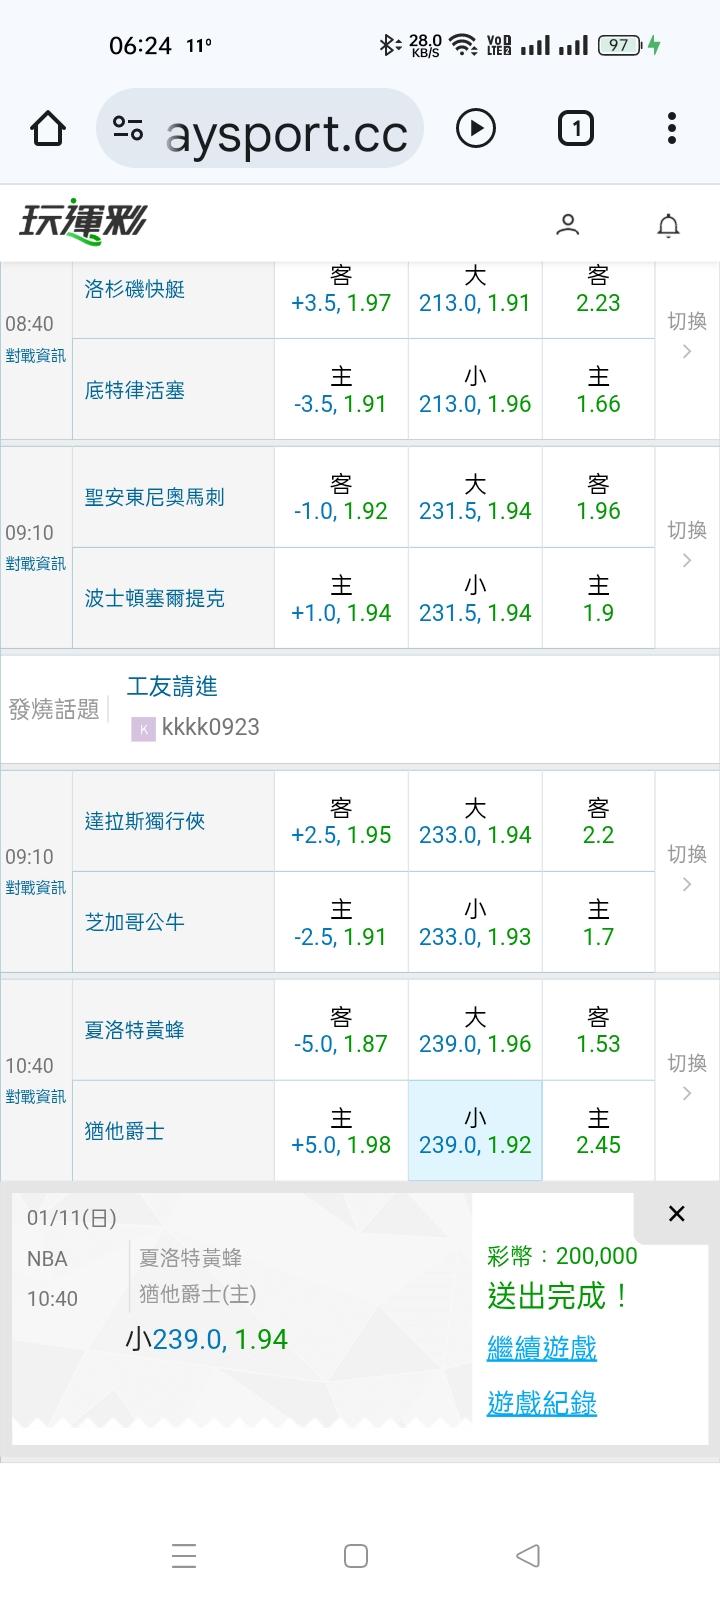The width and height of the screenshot is (720, 1600).
Task: Open the 遊戲紀錄 link
Action: point(541,1403)
